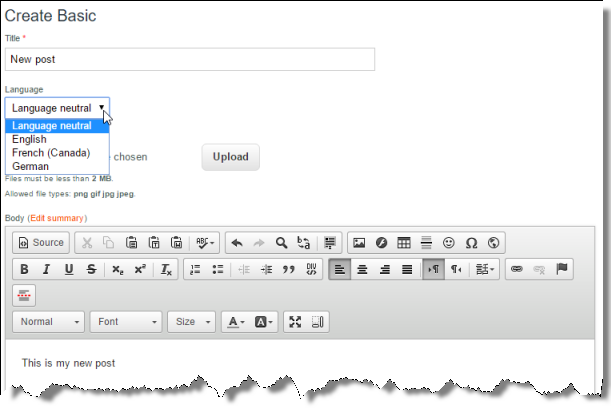The image size is (611, 408).
Task: Click the Upload button
Action: [x=230, y=157]
